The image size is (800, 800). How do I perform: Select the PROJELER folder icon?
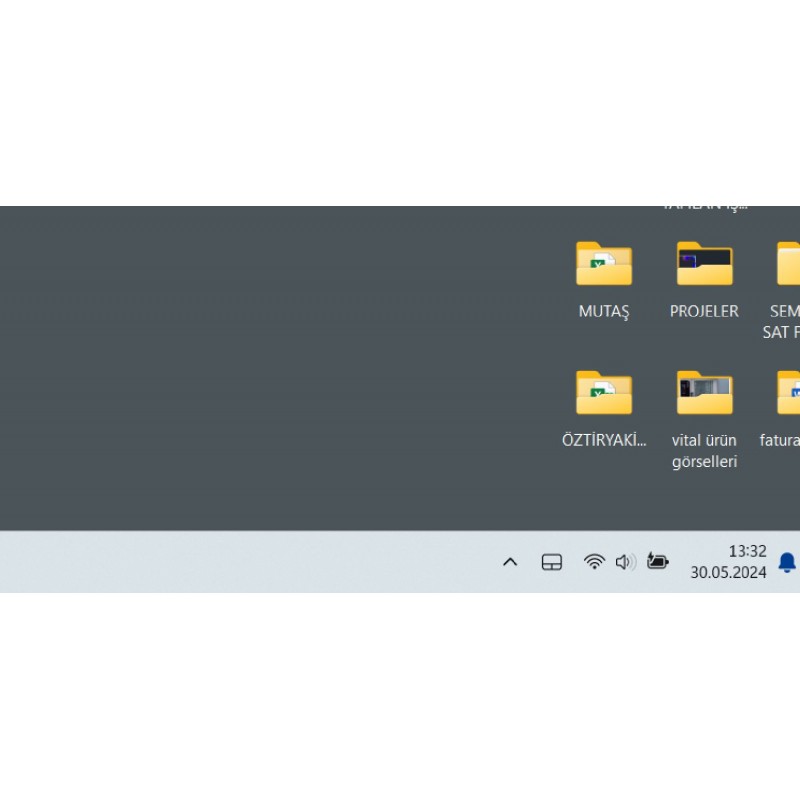(x=704, y=264)
